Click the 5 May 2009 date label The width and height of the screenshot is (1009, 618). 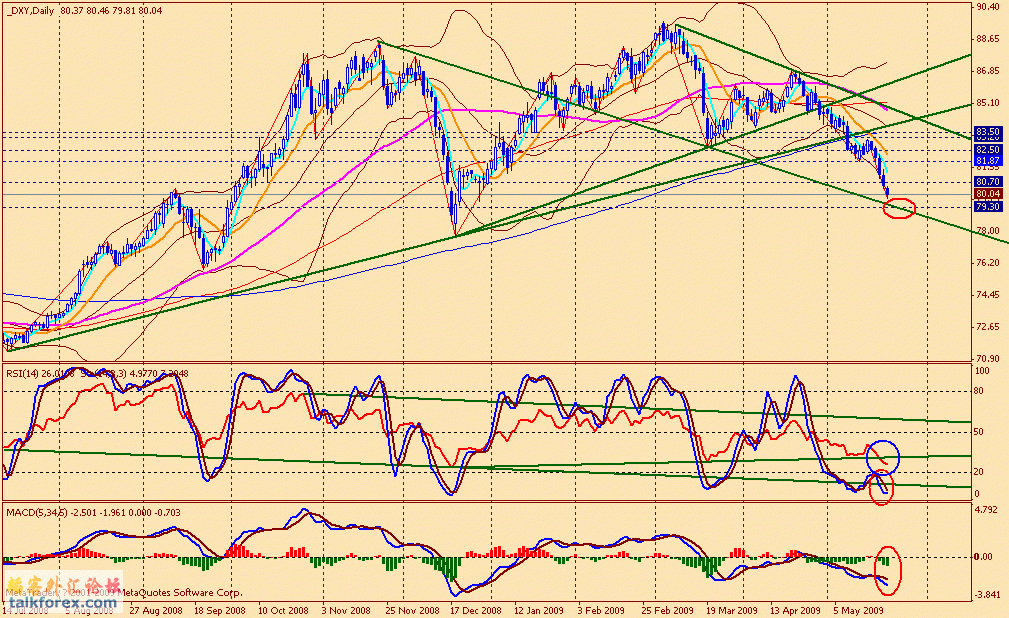click(x=858, y=610)
